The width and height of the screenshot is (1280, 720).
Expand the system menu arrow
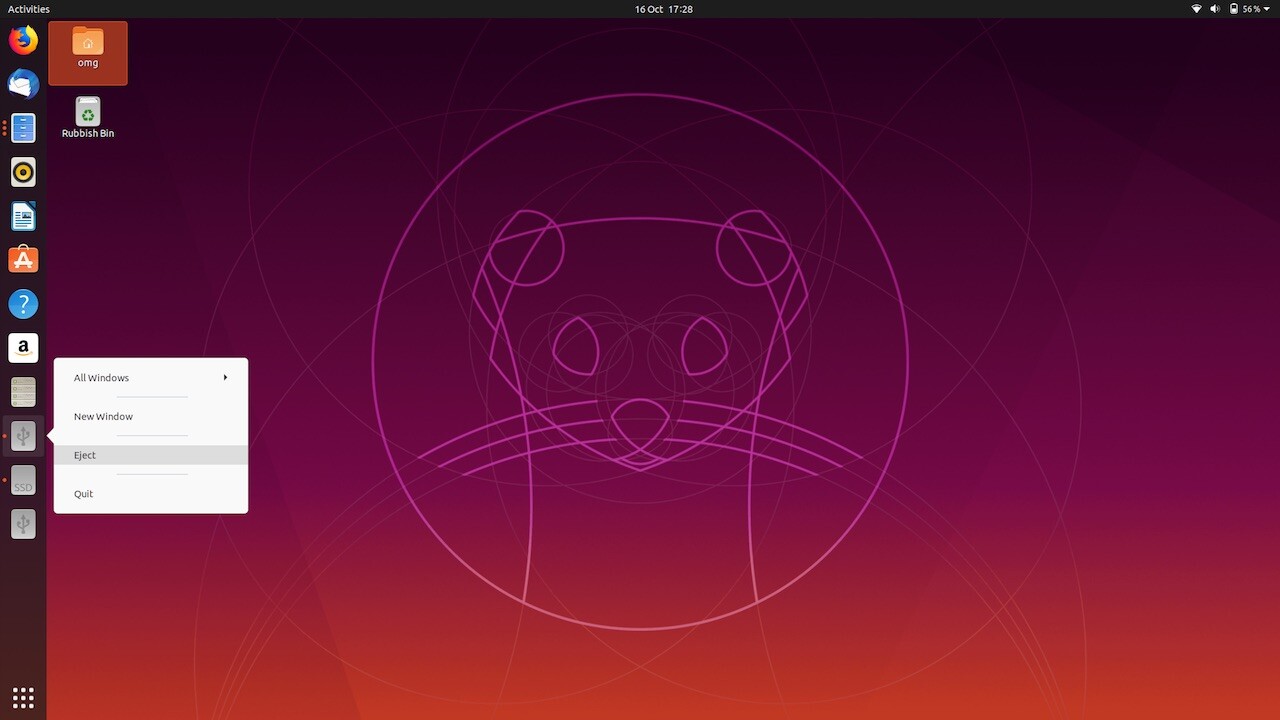1267,9
